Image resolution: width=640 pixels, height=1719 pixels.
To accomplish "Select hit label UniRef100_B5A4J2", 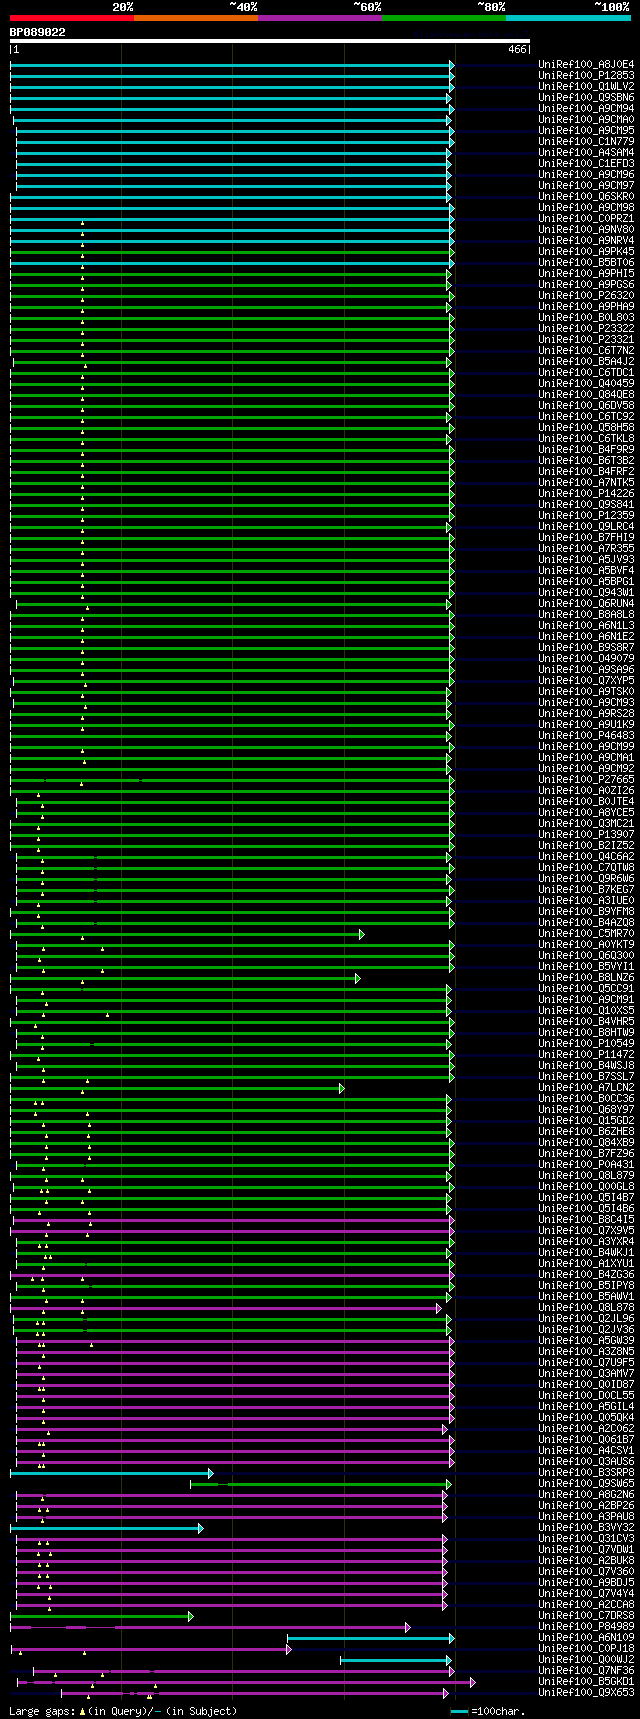I will (x=586, y=361).
